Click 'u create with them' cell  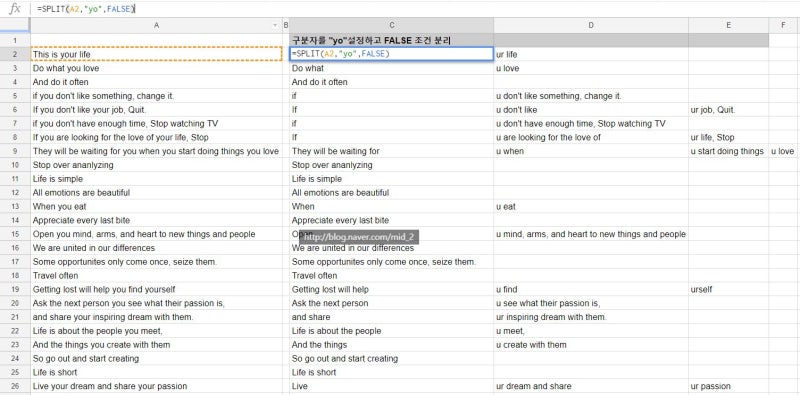pos(591,345)
